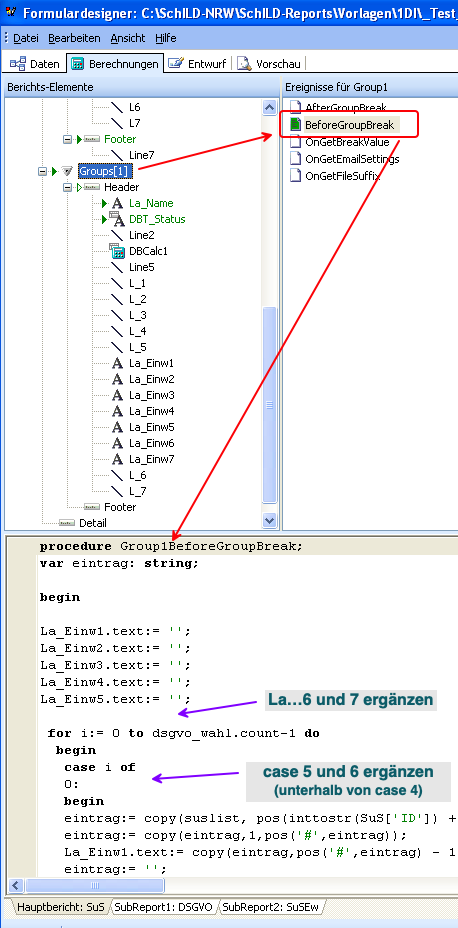Select the lower L_7 line element

pos(137,491)
